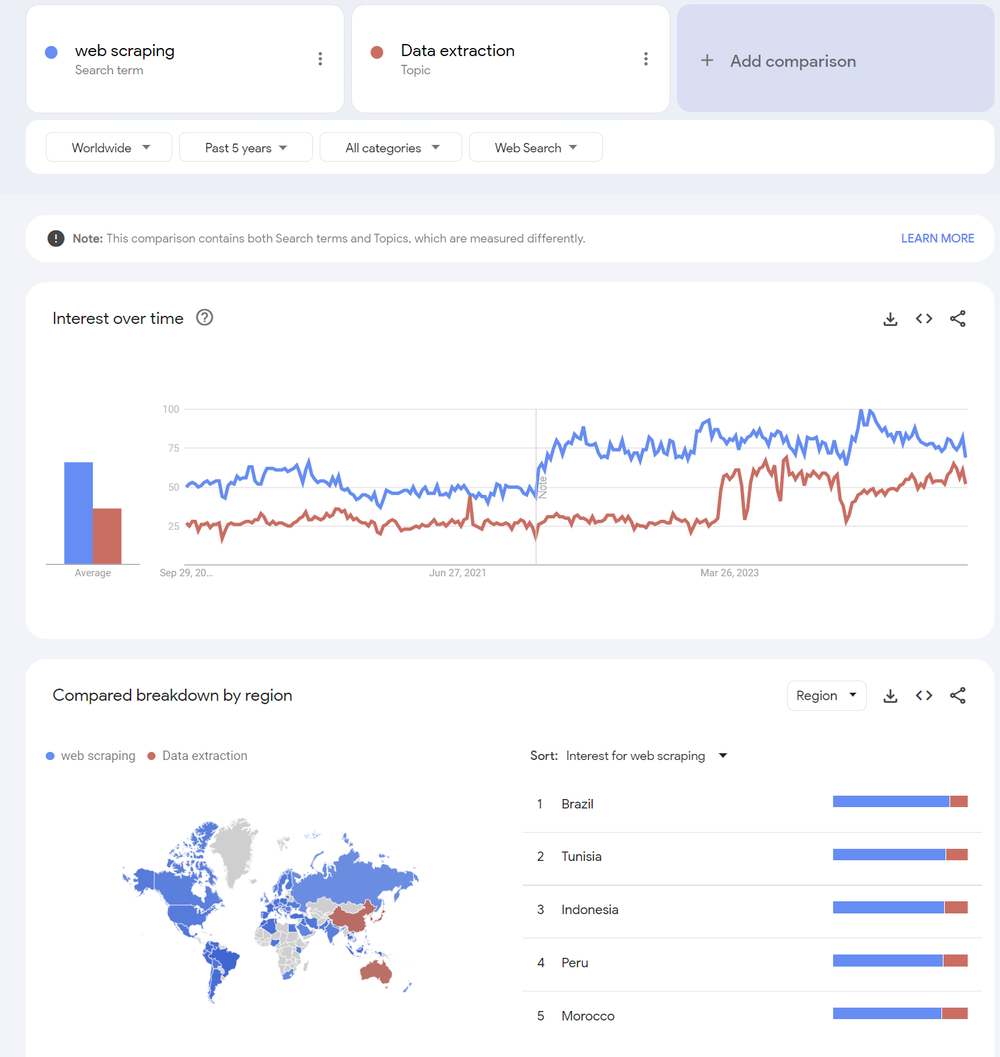Download the region breakdown data

click(x=890, y=695)
